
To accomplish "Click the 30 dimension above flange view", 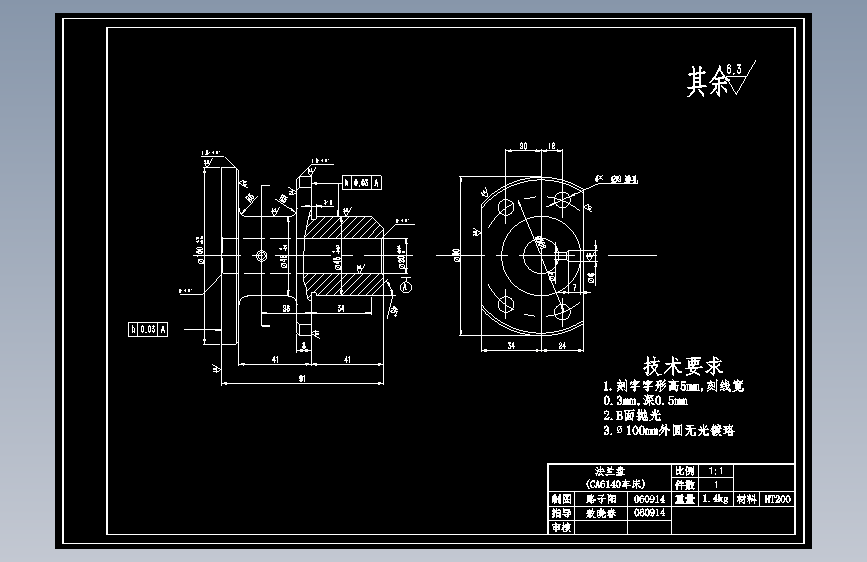I will click(x=523, y=146).
